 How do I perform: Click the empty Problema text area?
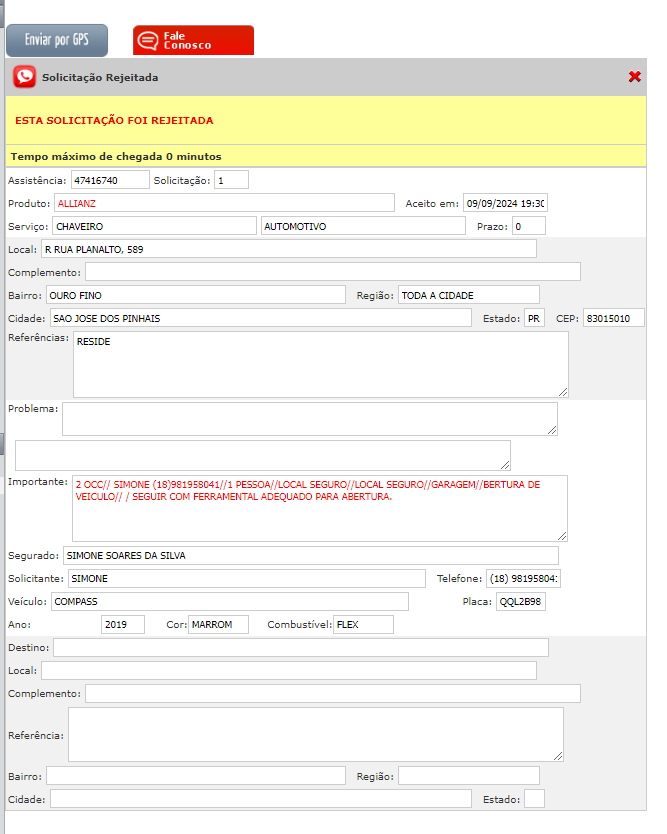click(x=310, y=419)
